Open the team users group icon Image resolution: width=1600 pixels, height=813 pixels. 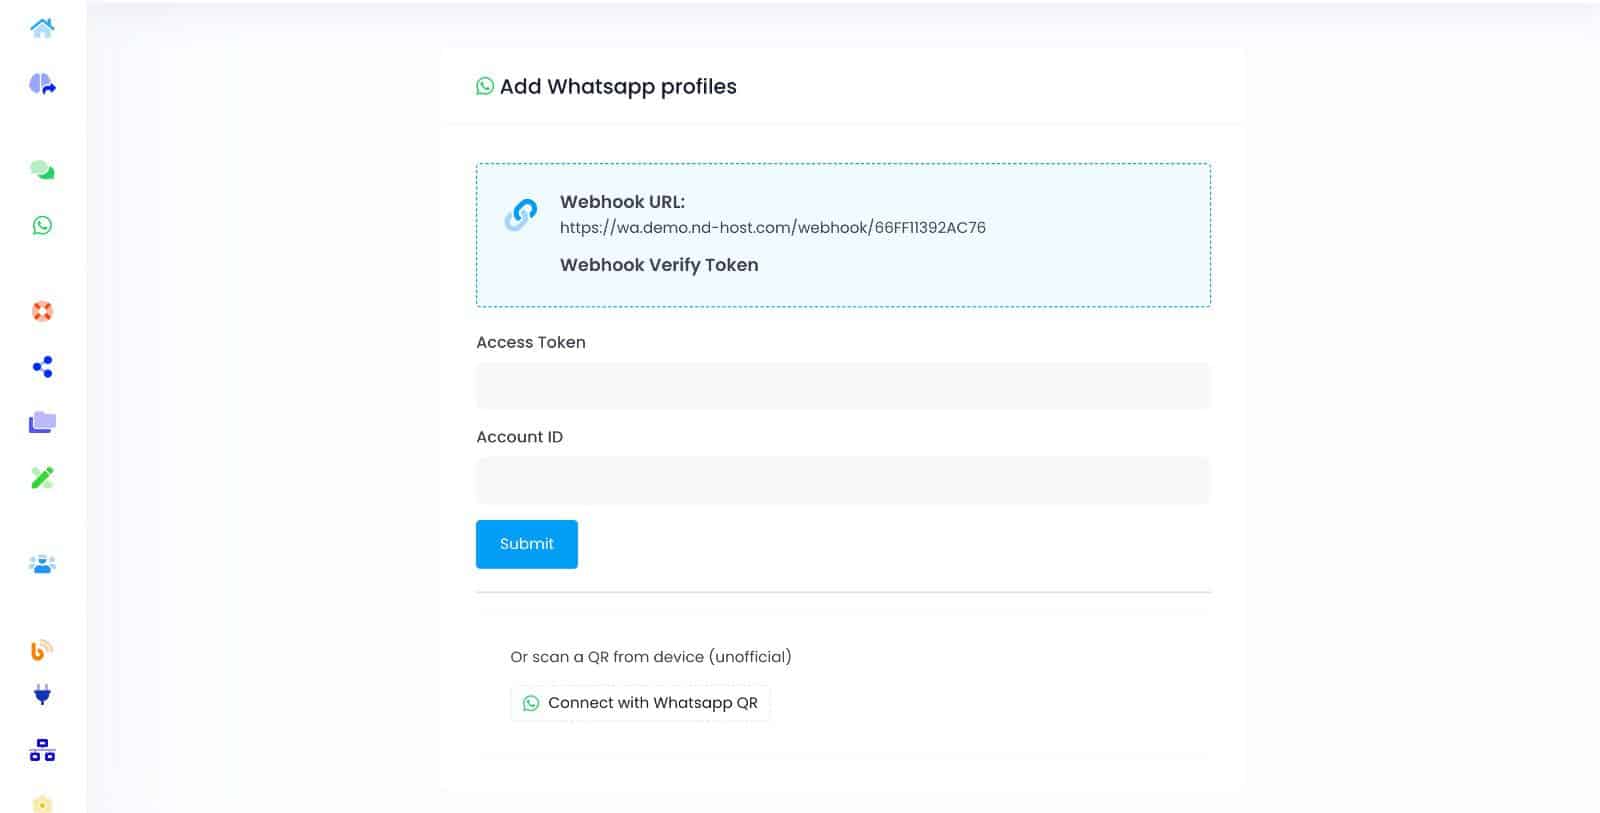point(42,564)
